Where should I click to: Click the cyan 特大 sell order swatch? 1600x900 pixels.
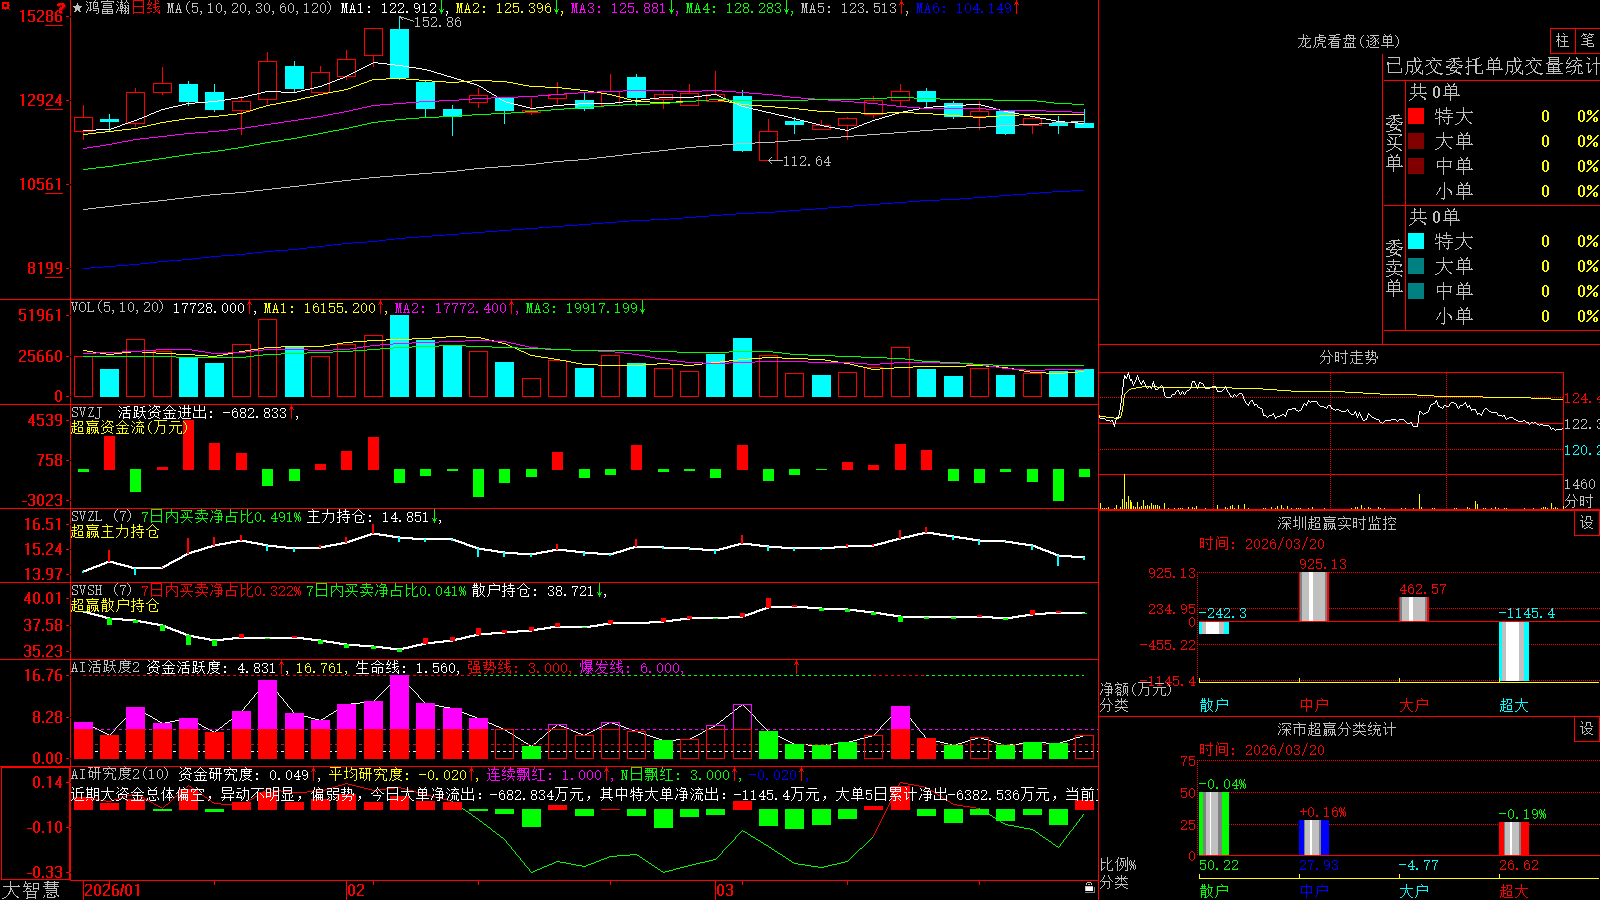(x=1416, y=241)
